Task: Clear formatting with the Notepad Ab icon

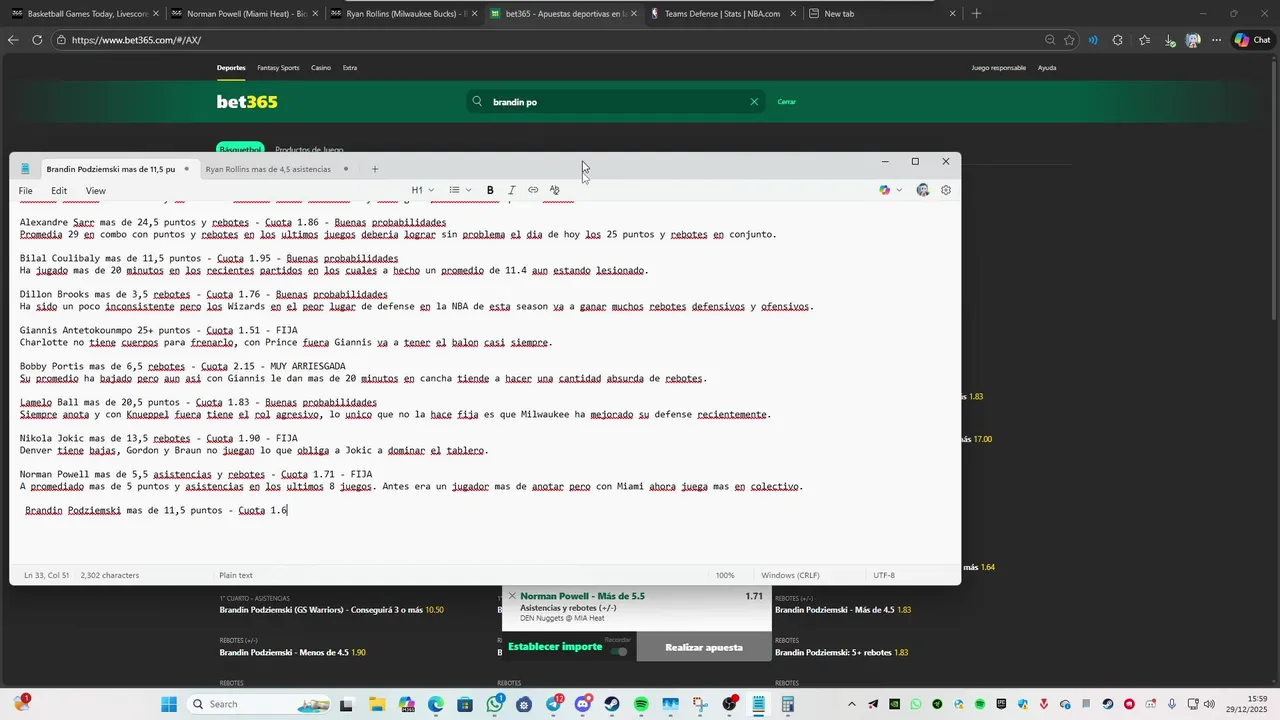Action: (555, 190)
